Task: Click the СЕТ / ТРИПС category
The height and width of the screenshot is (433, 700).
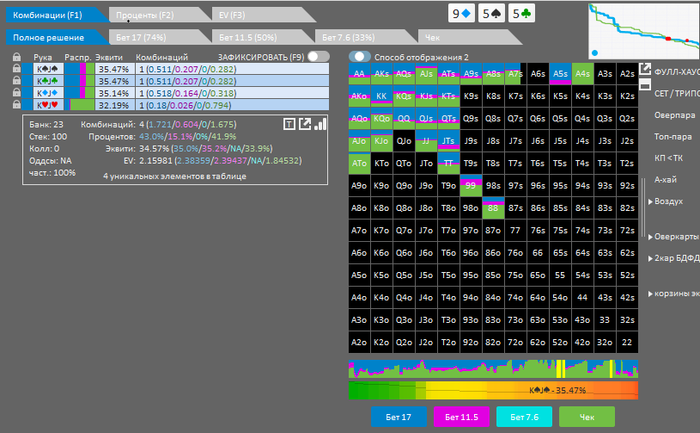Action: [x=677, y=93]
